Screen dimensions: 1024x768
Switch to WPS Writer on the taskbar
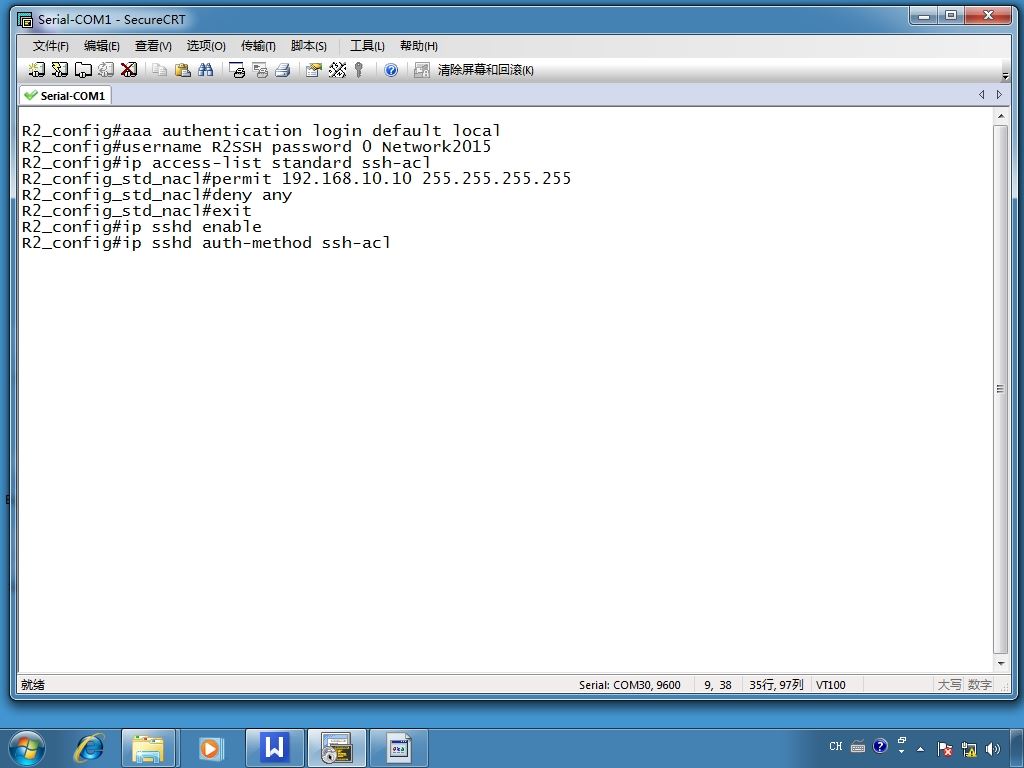(x=274, y=748)
